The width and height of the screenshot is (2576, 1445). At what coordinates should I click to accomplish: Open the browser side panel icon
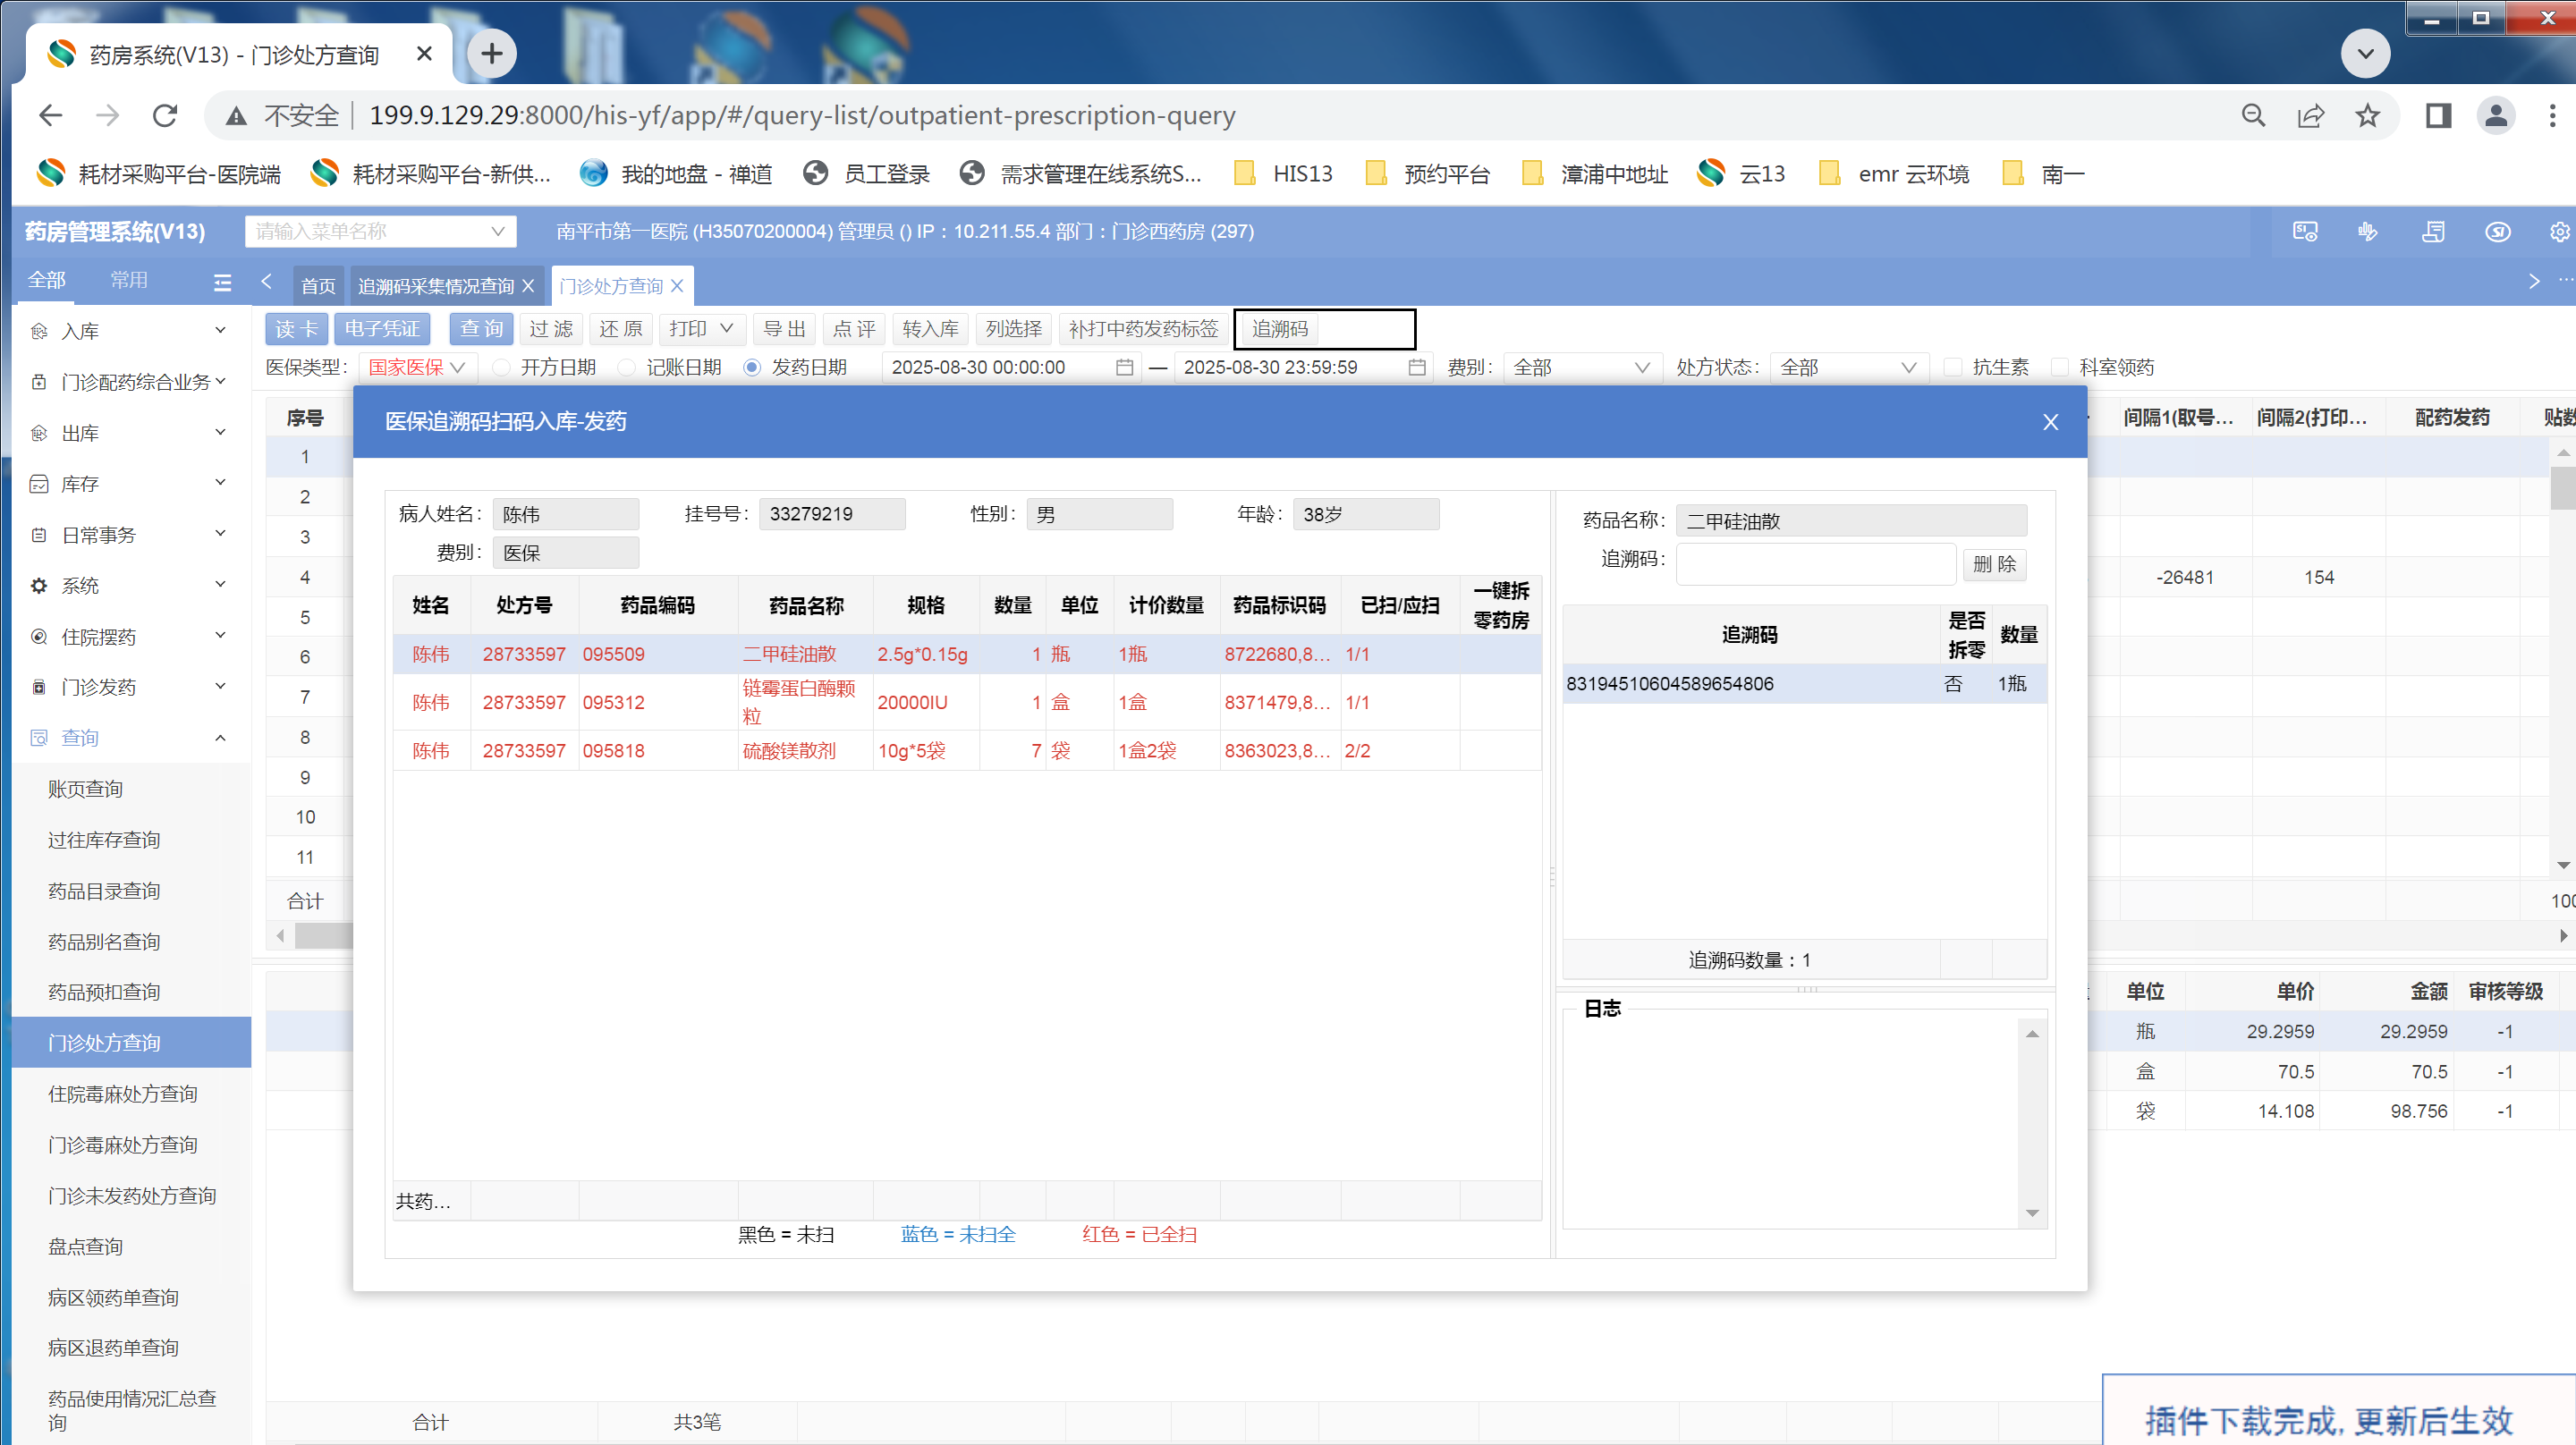[2438, 116]
